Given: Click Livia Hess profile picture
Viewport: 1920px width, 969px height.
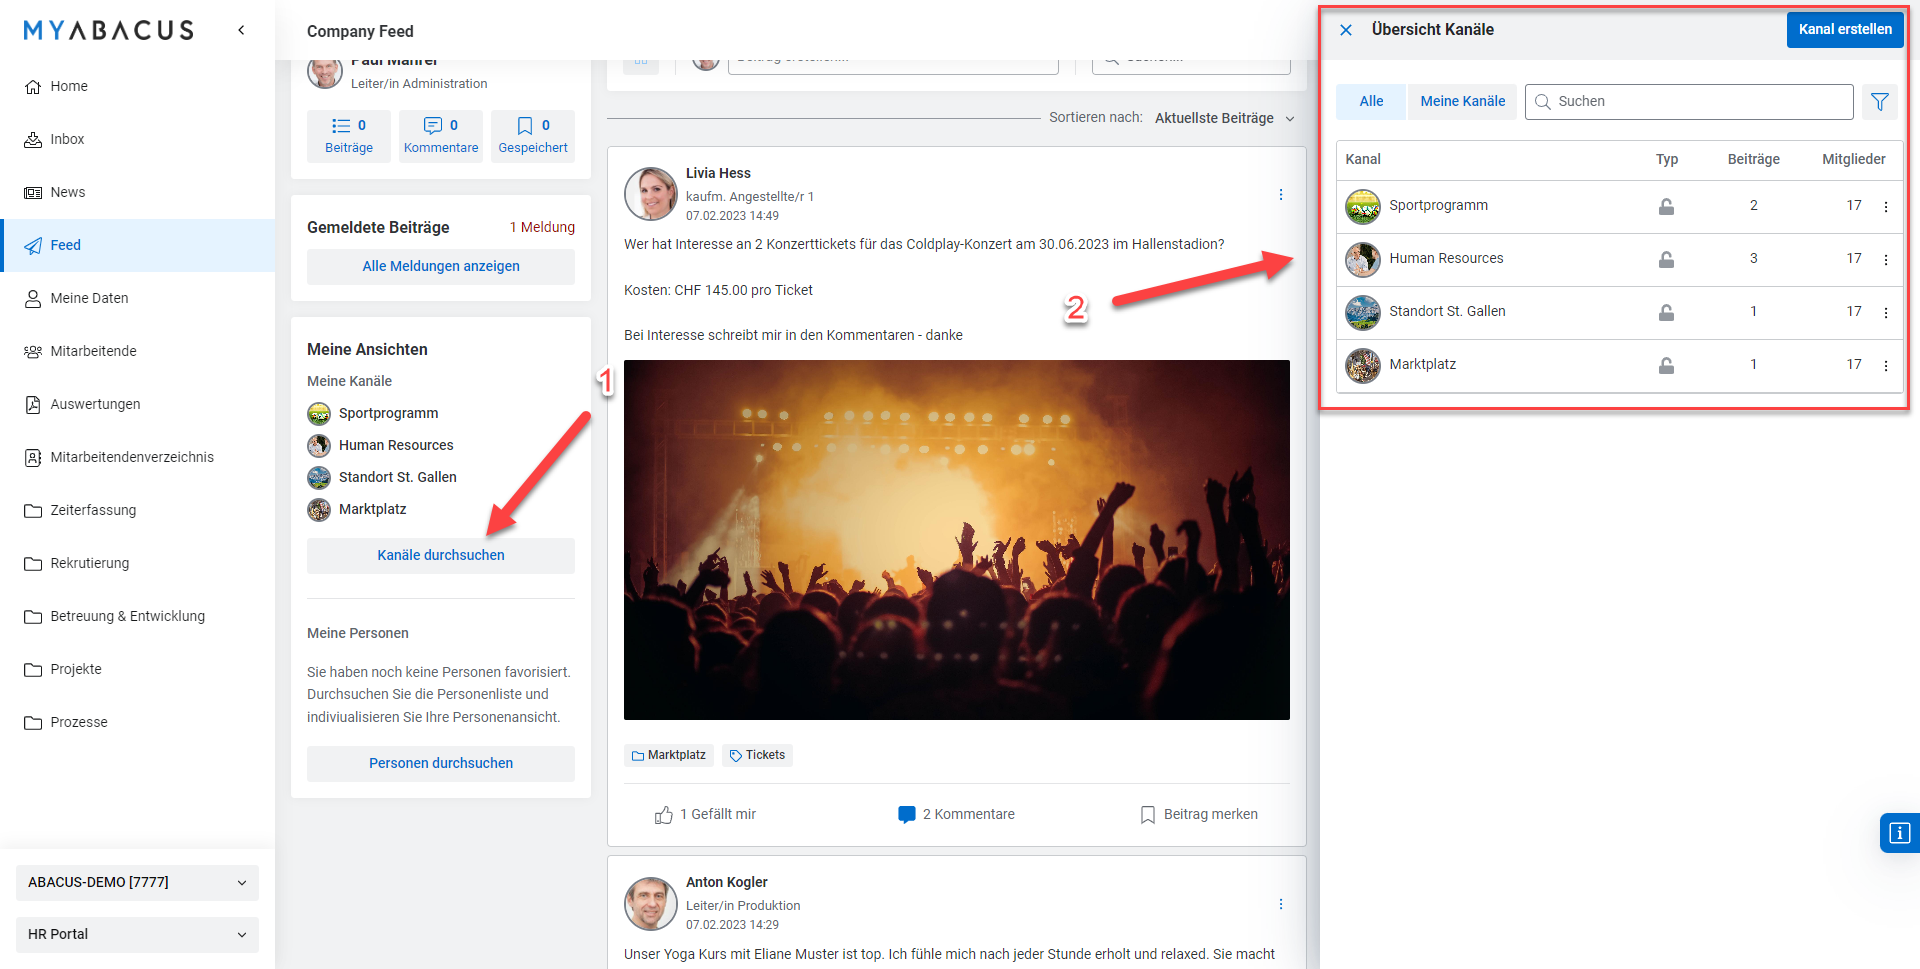Looking at the screenshot, I should click(x=651, y=194).
